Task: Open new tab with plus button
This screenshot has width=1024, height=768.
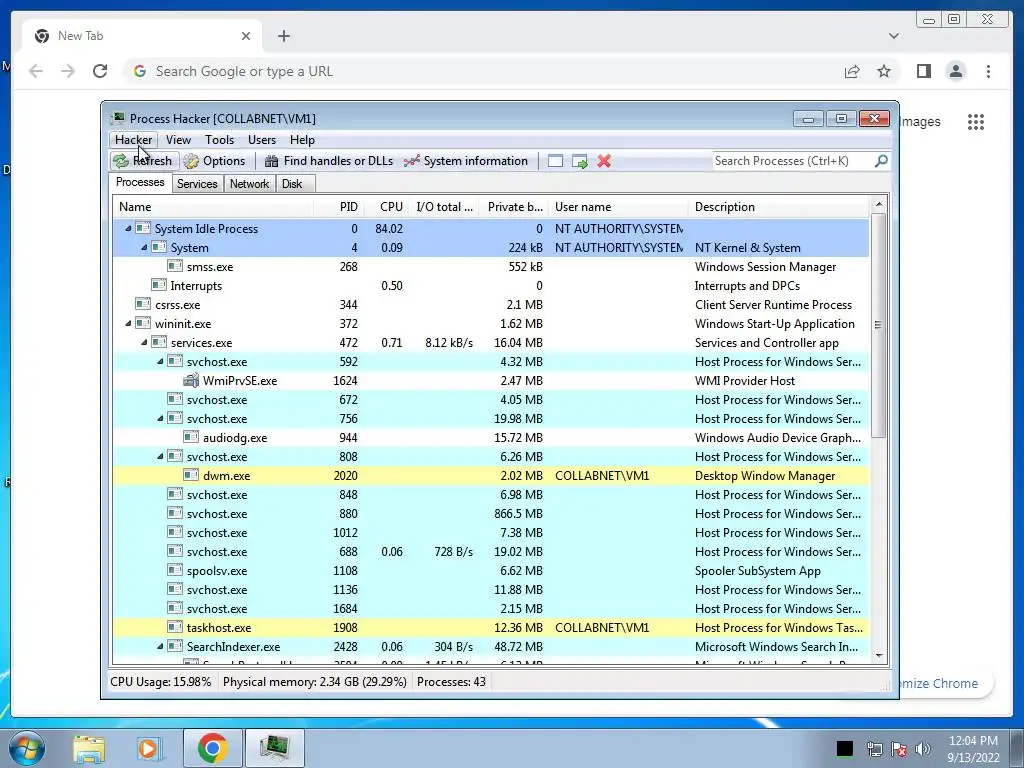Action: (x=283, y=36)
